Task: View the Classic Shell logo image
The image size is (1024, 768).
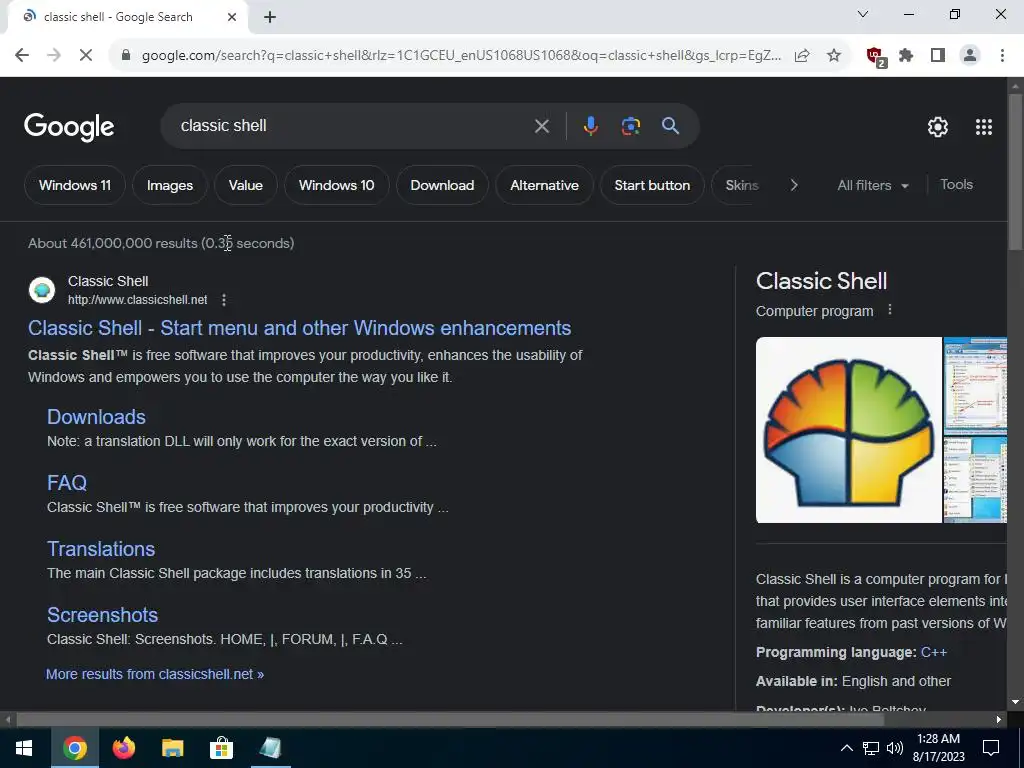Action: click(x=848, y=430)
